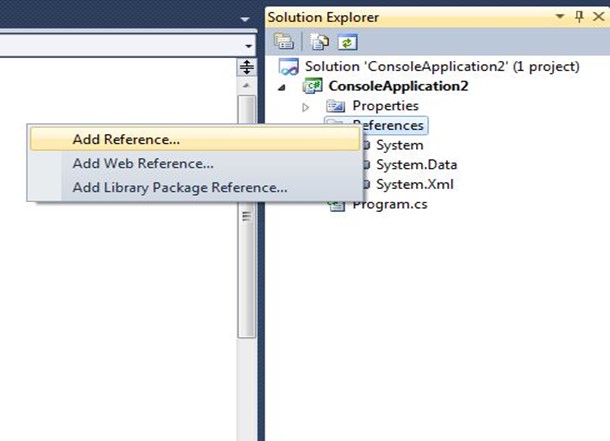Click the Solution 'ConsoleApplication2' icon

pyautogui.click(x=289, y=67)
